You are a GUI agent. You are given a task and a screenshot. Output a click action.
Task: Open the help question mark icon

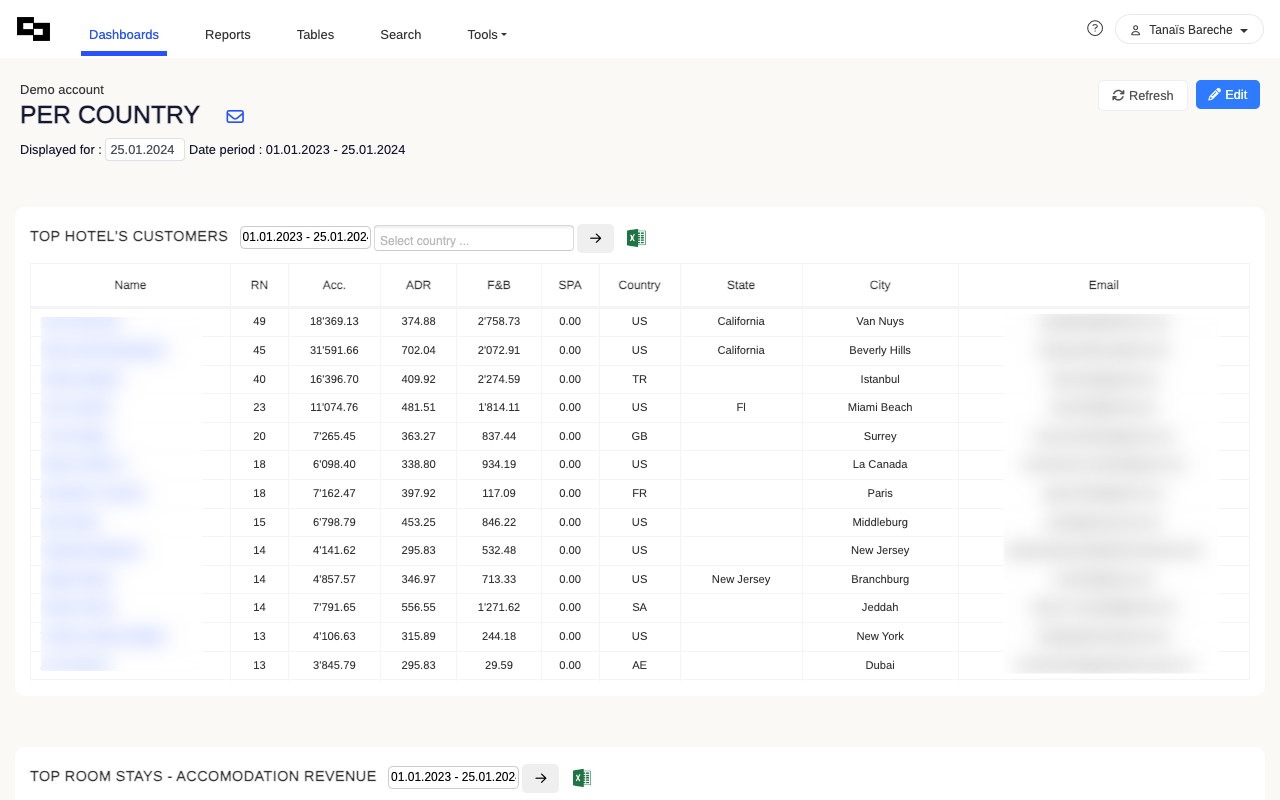coord(1095,29)
